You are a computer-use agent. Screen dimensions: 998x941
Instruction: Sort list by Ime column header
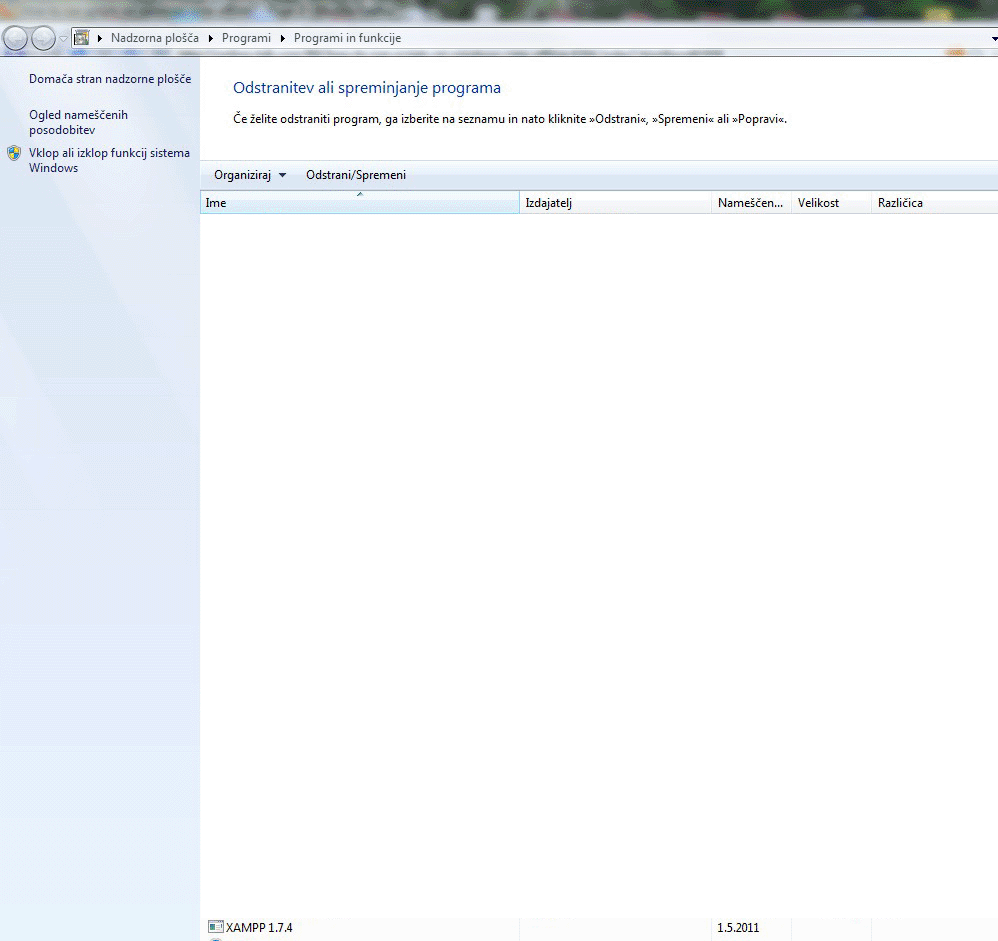click(359, 203)
